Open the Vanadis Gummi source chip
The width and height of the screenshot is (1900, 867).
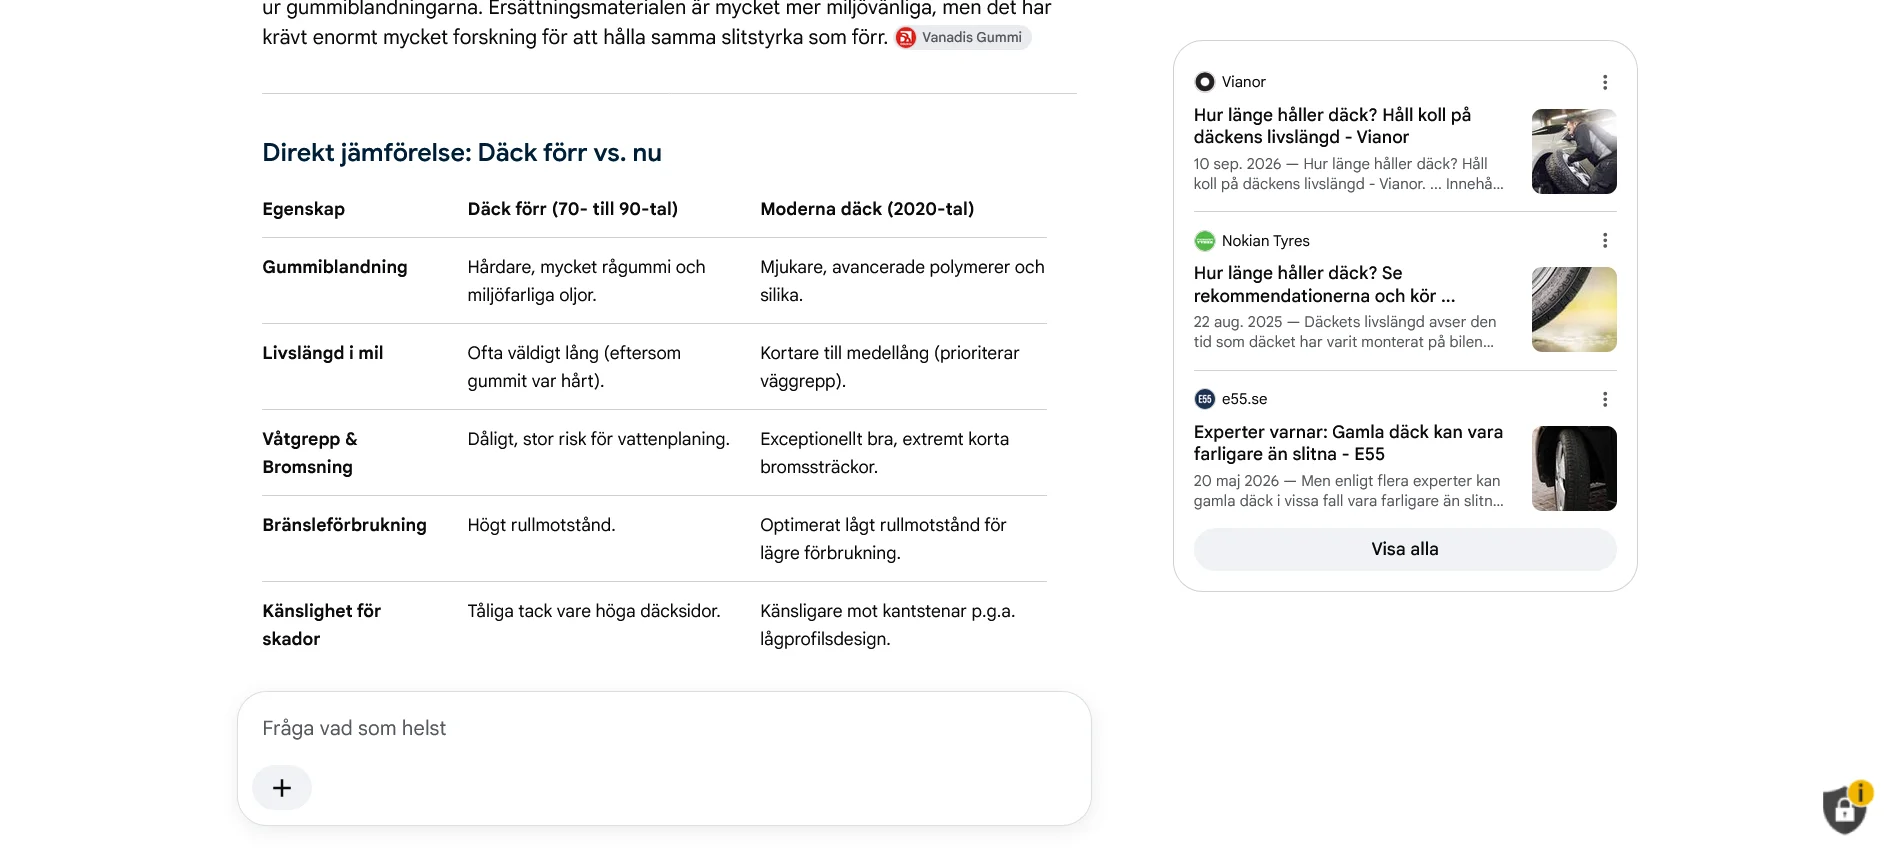(963, 37)
